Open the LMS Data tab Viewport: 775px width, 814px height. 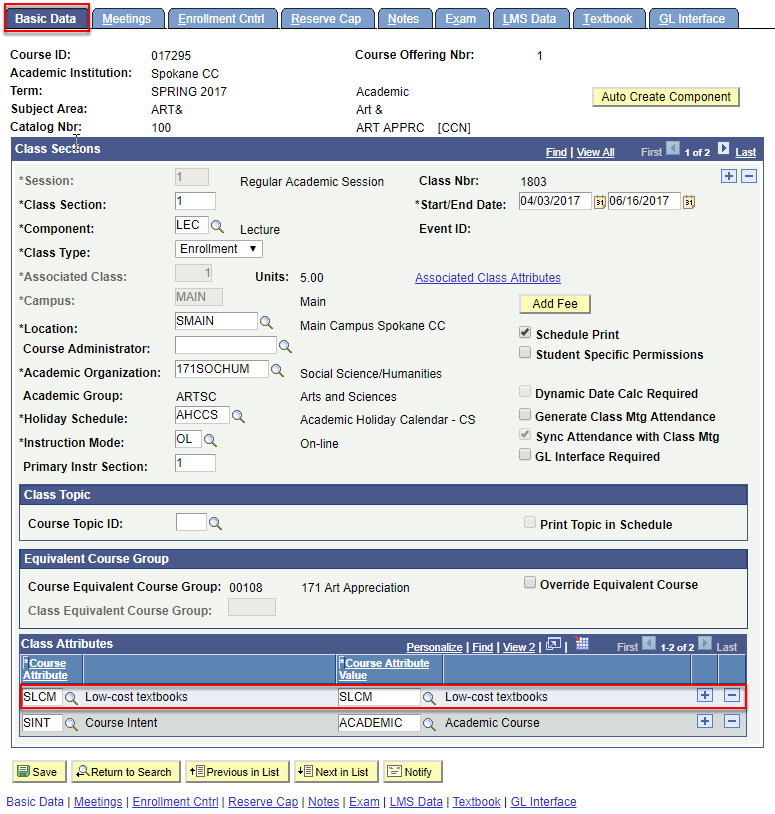pos(530,19)
